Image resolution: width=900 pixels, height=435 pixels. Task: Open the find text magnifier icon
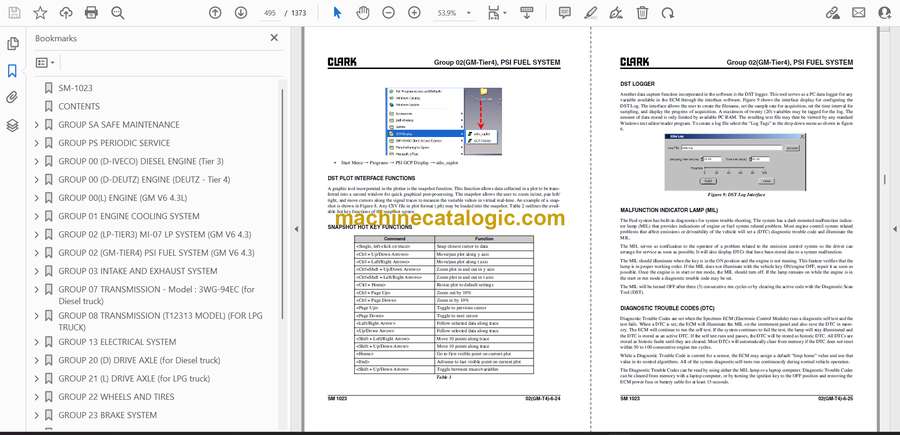coord(118,13)
